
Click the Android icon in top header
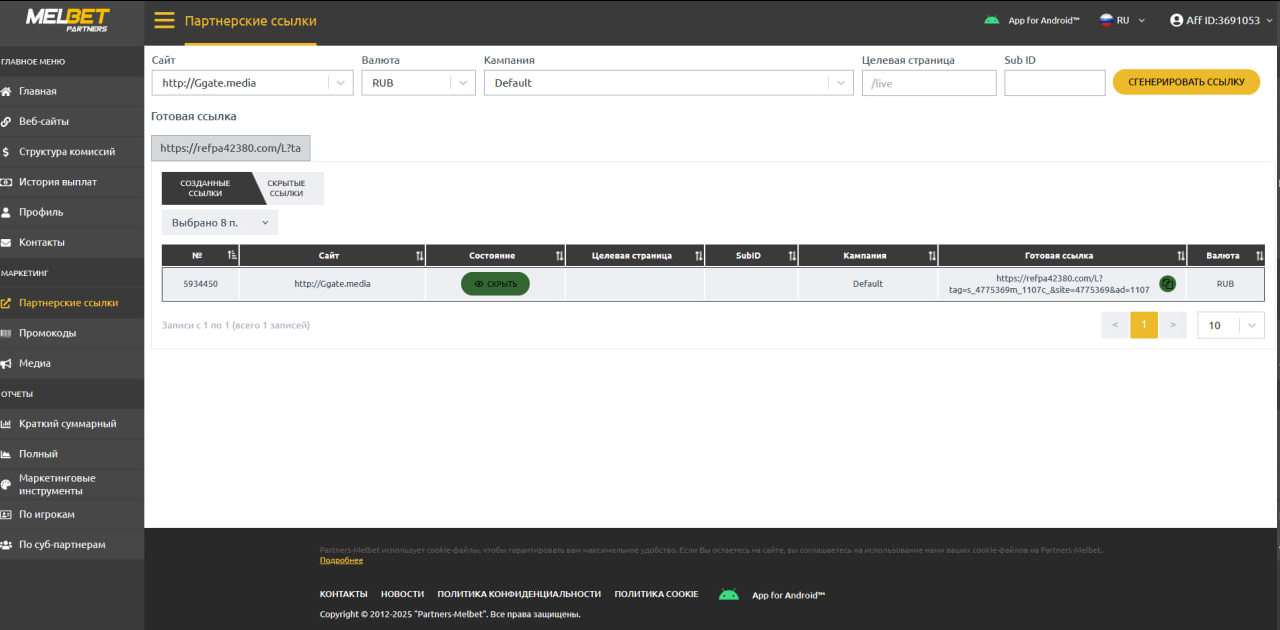point(991,20)
